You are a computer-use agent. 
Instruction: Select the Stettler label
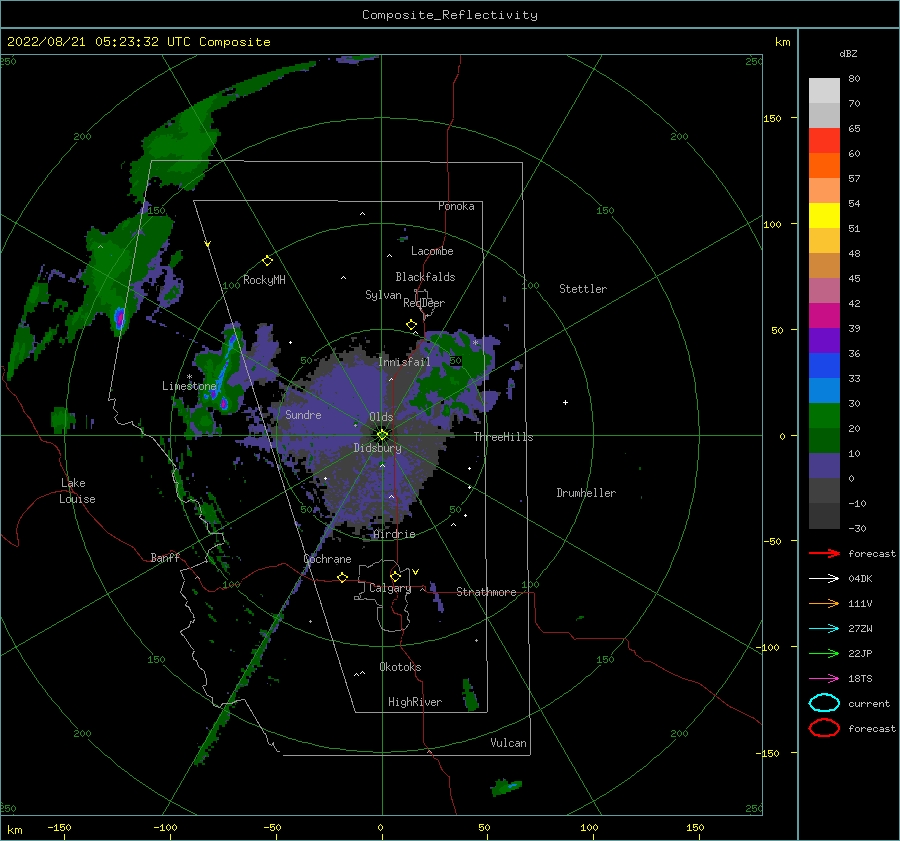pyautogui.click(x=583, y=289)
